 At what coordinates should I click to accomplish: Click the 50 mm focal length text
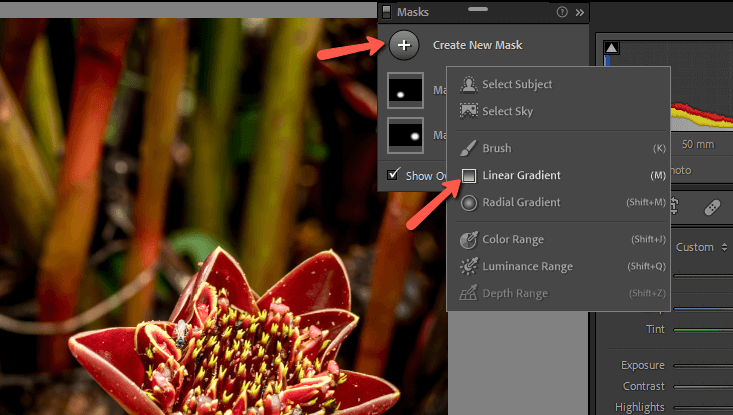698,144
